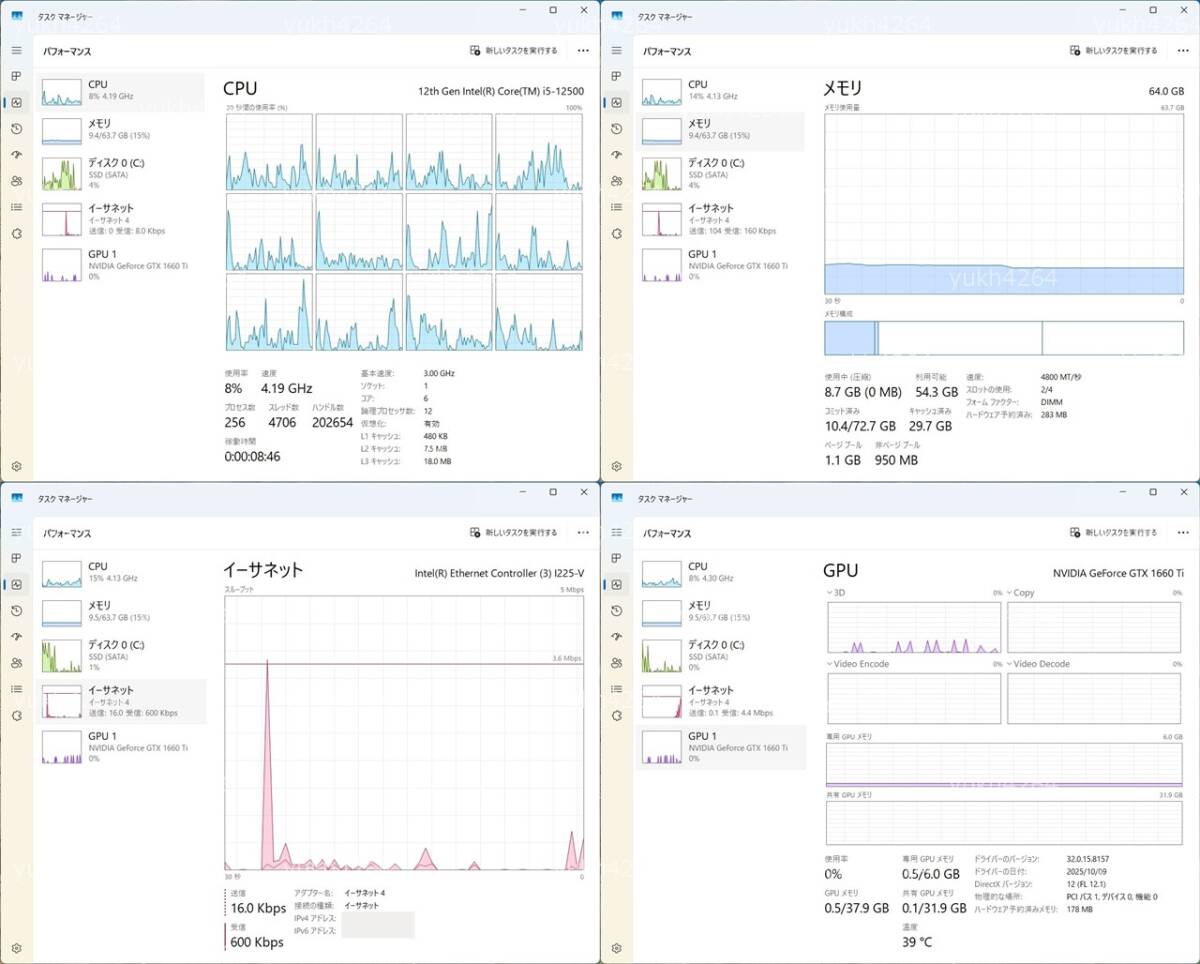
Task: Click 新しいタスクを実行する in the Memory window
Action: point(1113,50)
